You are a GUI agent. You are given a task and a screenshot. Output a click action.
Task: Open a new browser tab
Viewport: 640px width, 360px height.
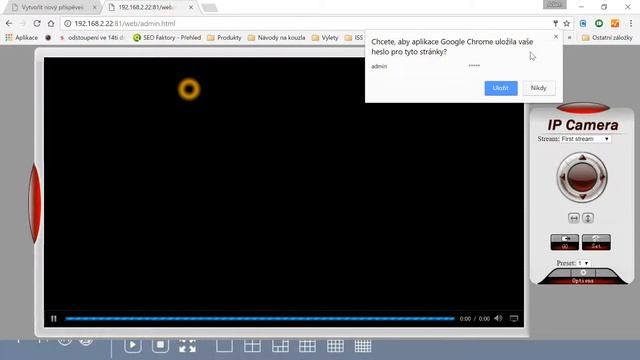point(209,8)
